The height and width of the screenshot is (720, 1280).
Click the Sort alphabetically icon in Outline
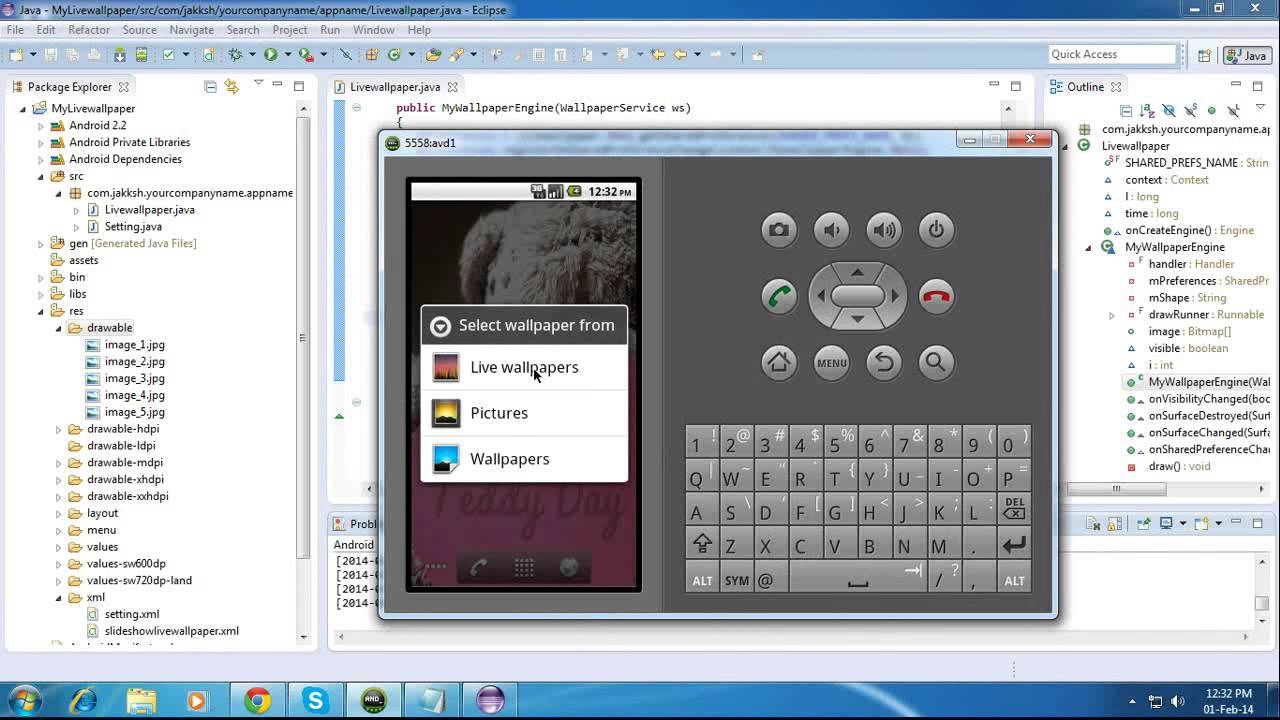pos(1149,111)
